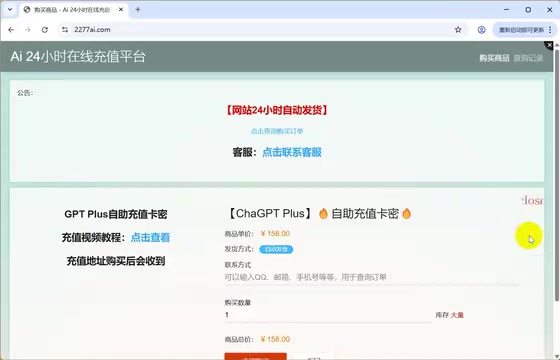Close the 购买商品 browser tab

(121, 10)
